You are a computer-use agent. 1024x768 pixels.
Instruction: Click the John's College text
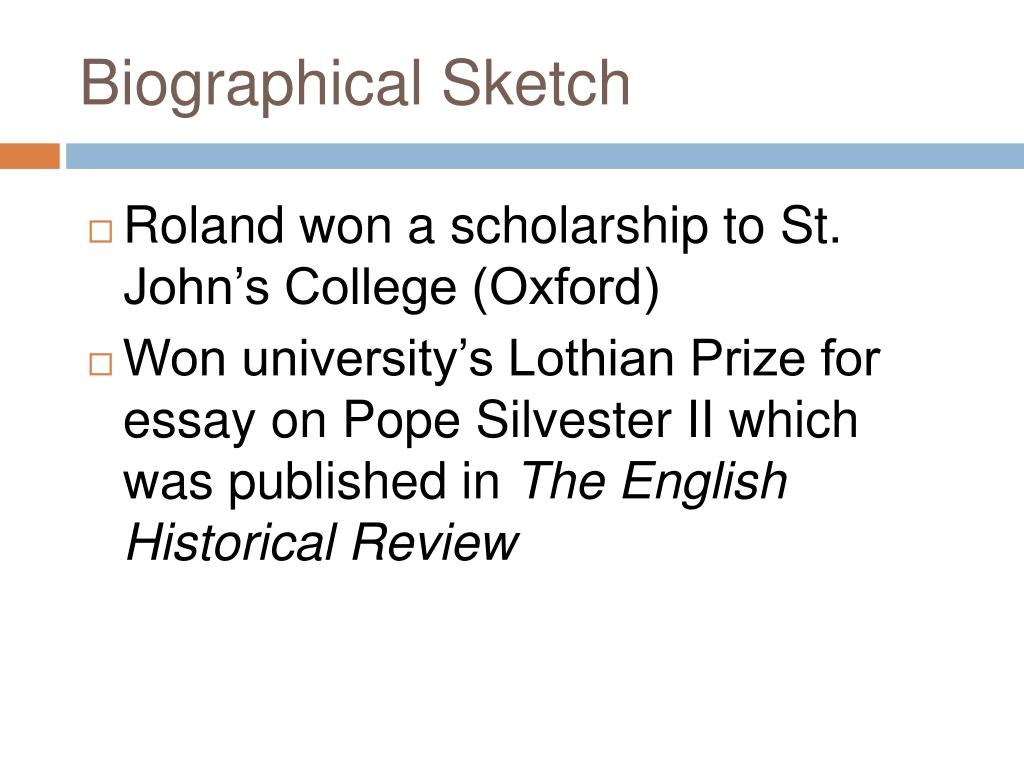coord(290,287)
